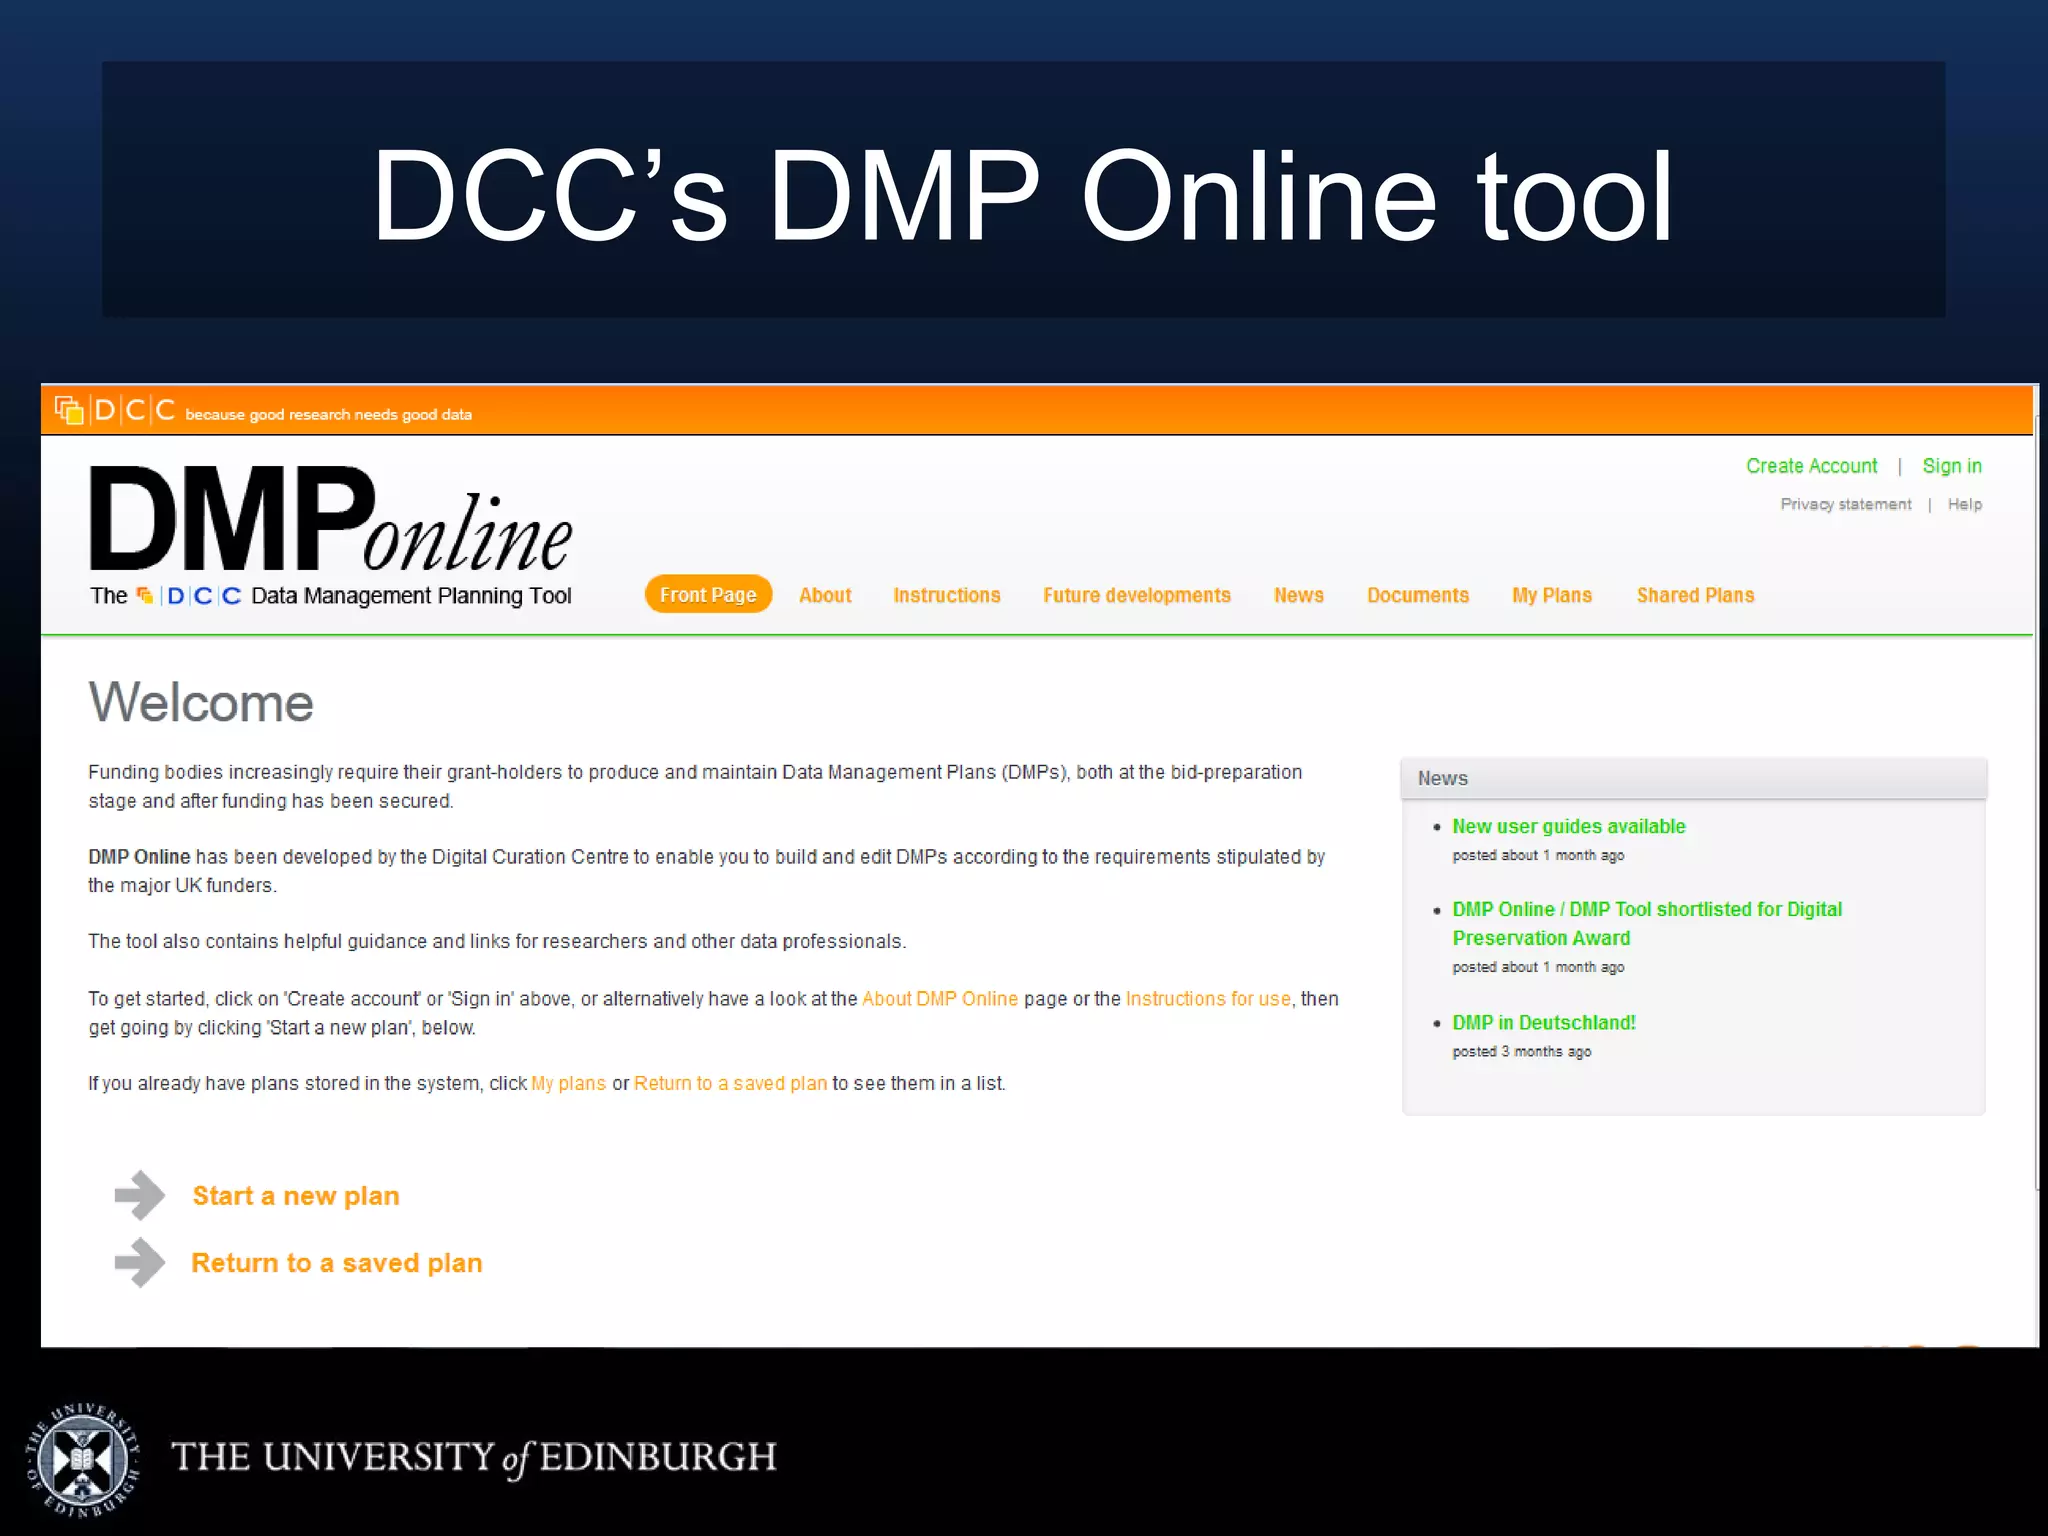This screenshot has width=2048, height=1536.
Task: Click the University of Edinburgh crest
Action: [83, 1460]
